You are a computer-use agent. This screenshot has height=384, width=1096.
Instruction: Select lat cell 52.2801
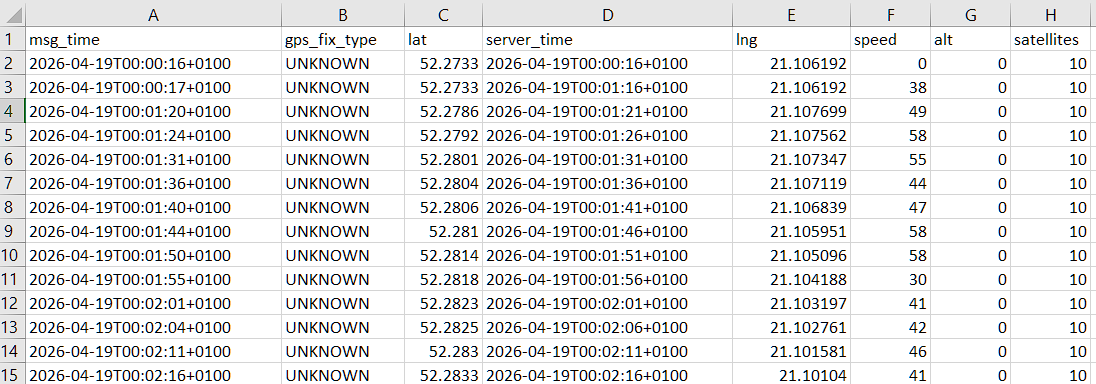[x=443, y=159]
